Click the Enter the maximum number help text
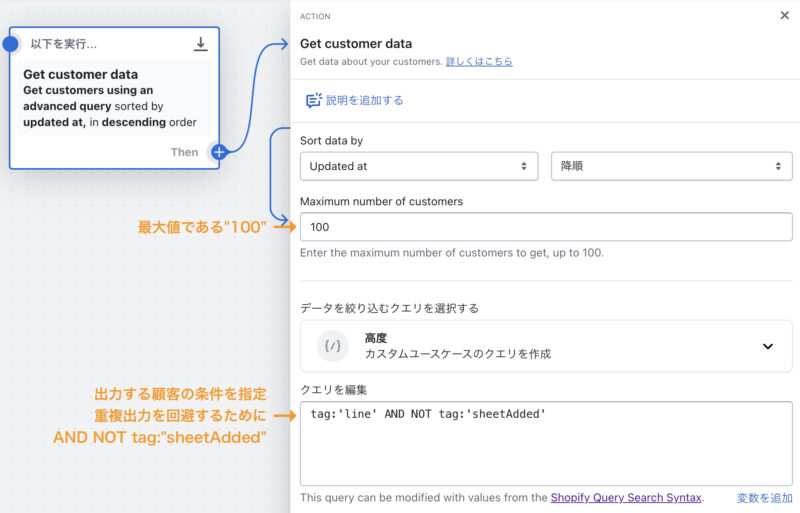 tap(452, 253)
